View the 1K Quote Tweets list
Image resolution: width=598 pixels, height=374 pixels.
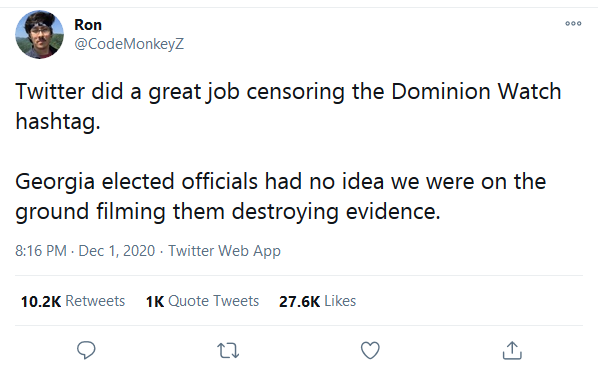(202, 301)
